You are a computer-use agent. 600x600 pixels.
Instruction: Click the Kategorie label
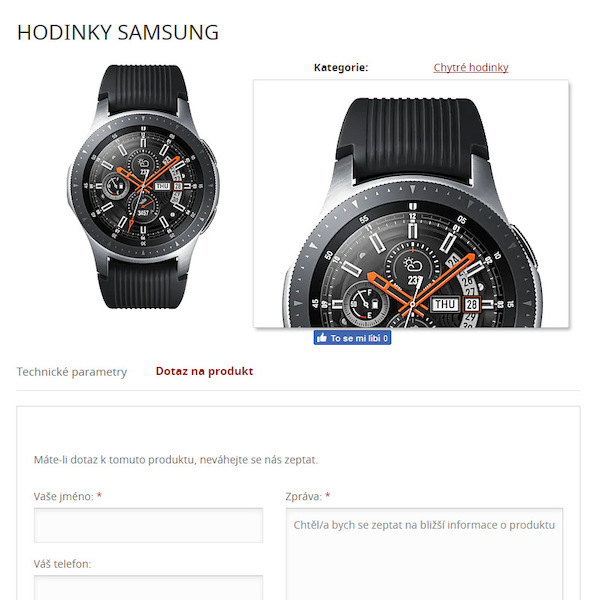pyautogui.click(x=341, y=68)
